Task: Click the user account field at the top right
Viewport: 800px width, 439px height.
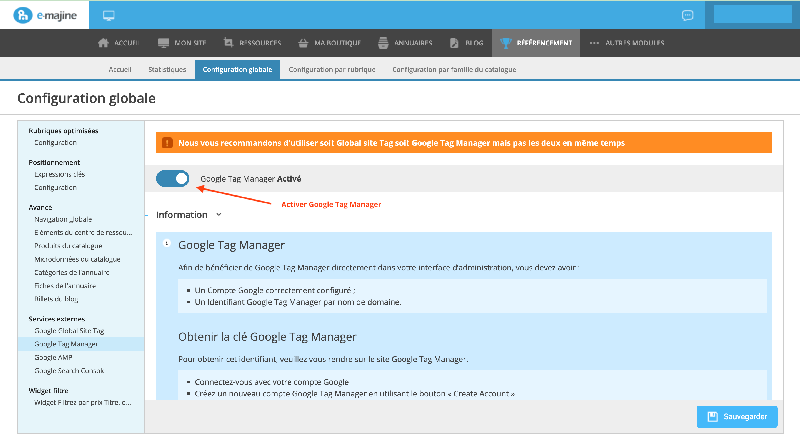Action: pos(752,14)
